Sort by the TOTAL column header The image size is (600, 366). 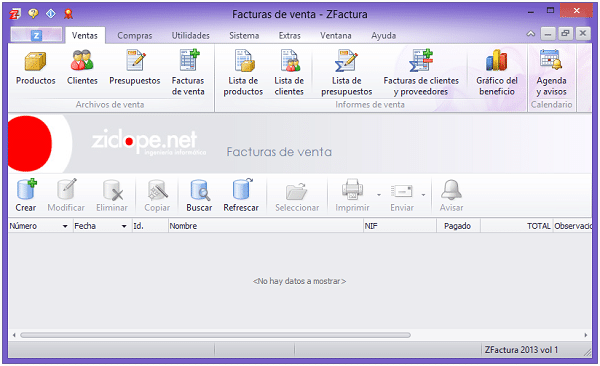click(517, 226)
